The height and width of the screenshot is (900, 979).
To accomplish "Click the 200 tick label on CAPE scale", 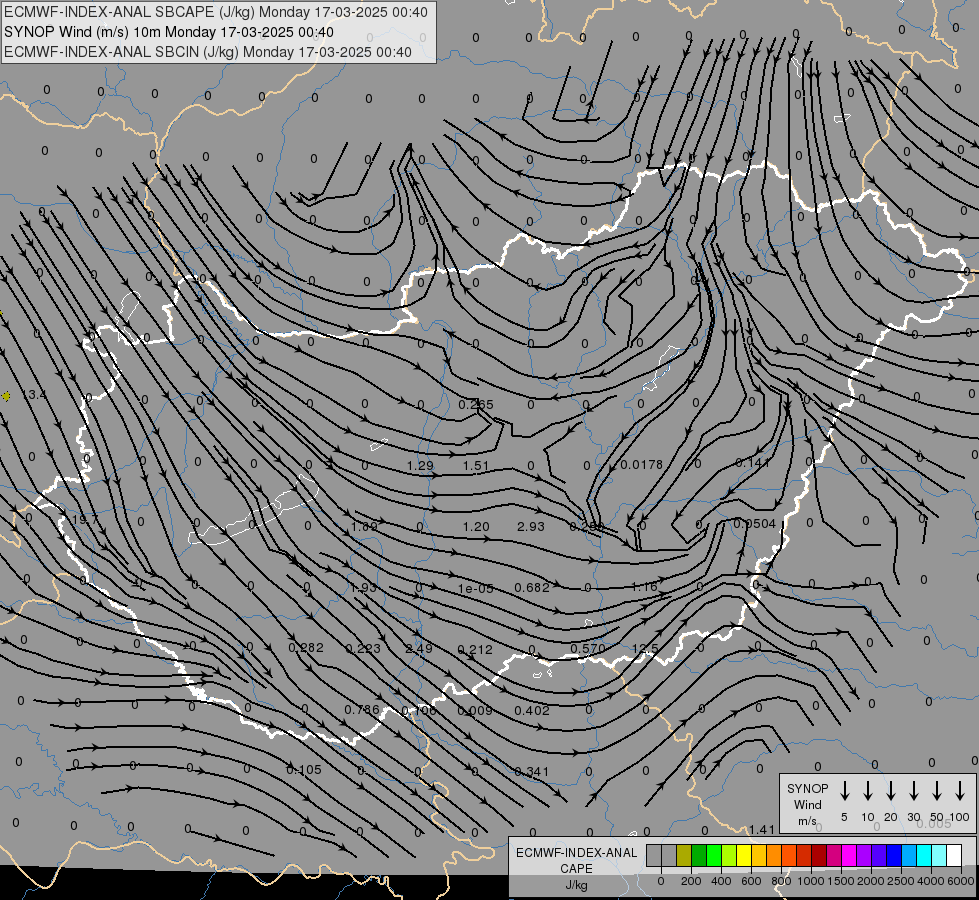I will (691, 881).
